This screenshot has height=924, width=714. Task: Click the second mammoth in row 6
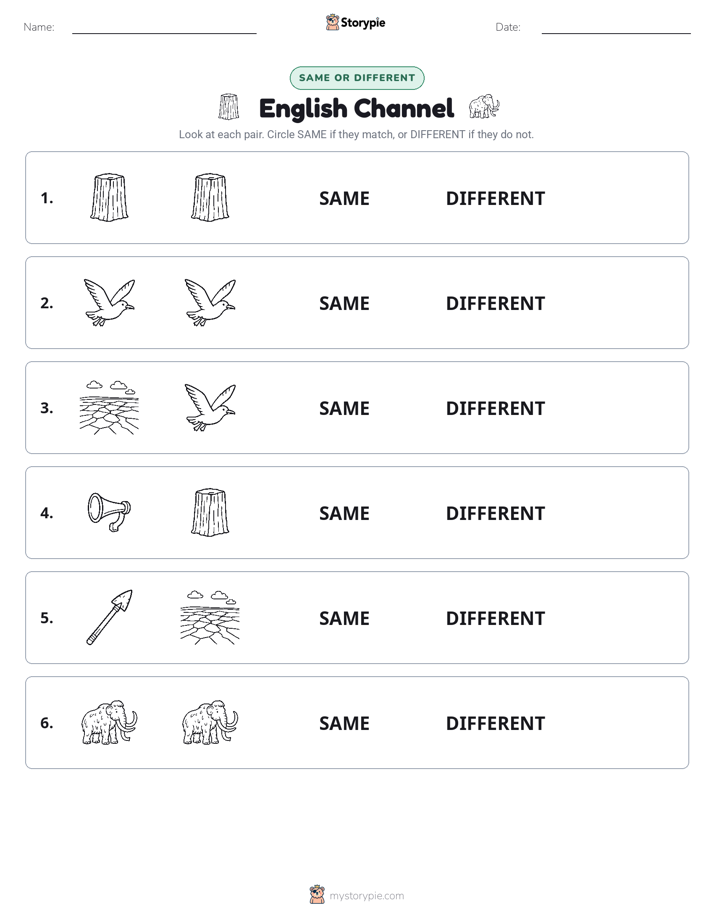coord(210,722)
